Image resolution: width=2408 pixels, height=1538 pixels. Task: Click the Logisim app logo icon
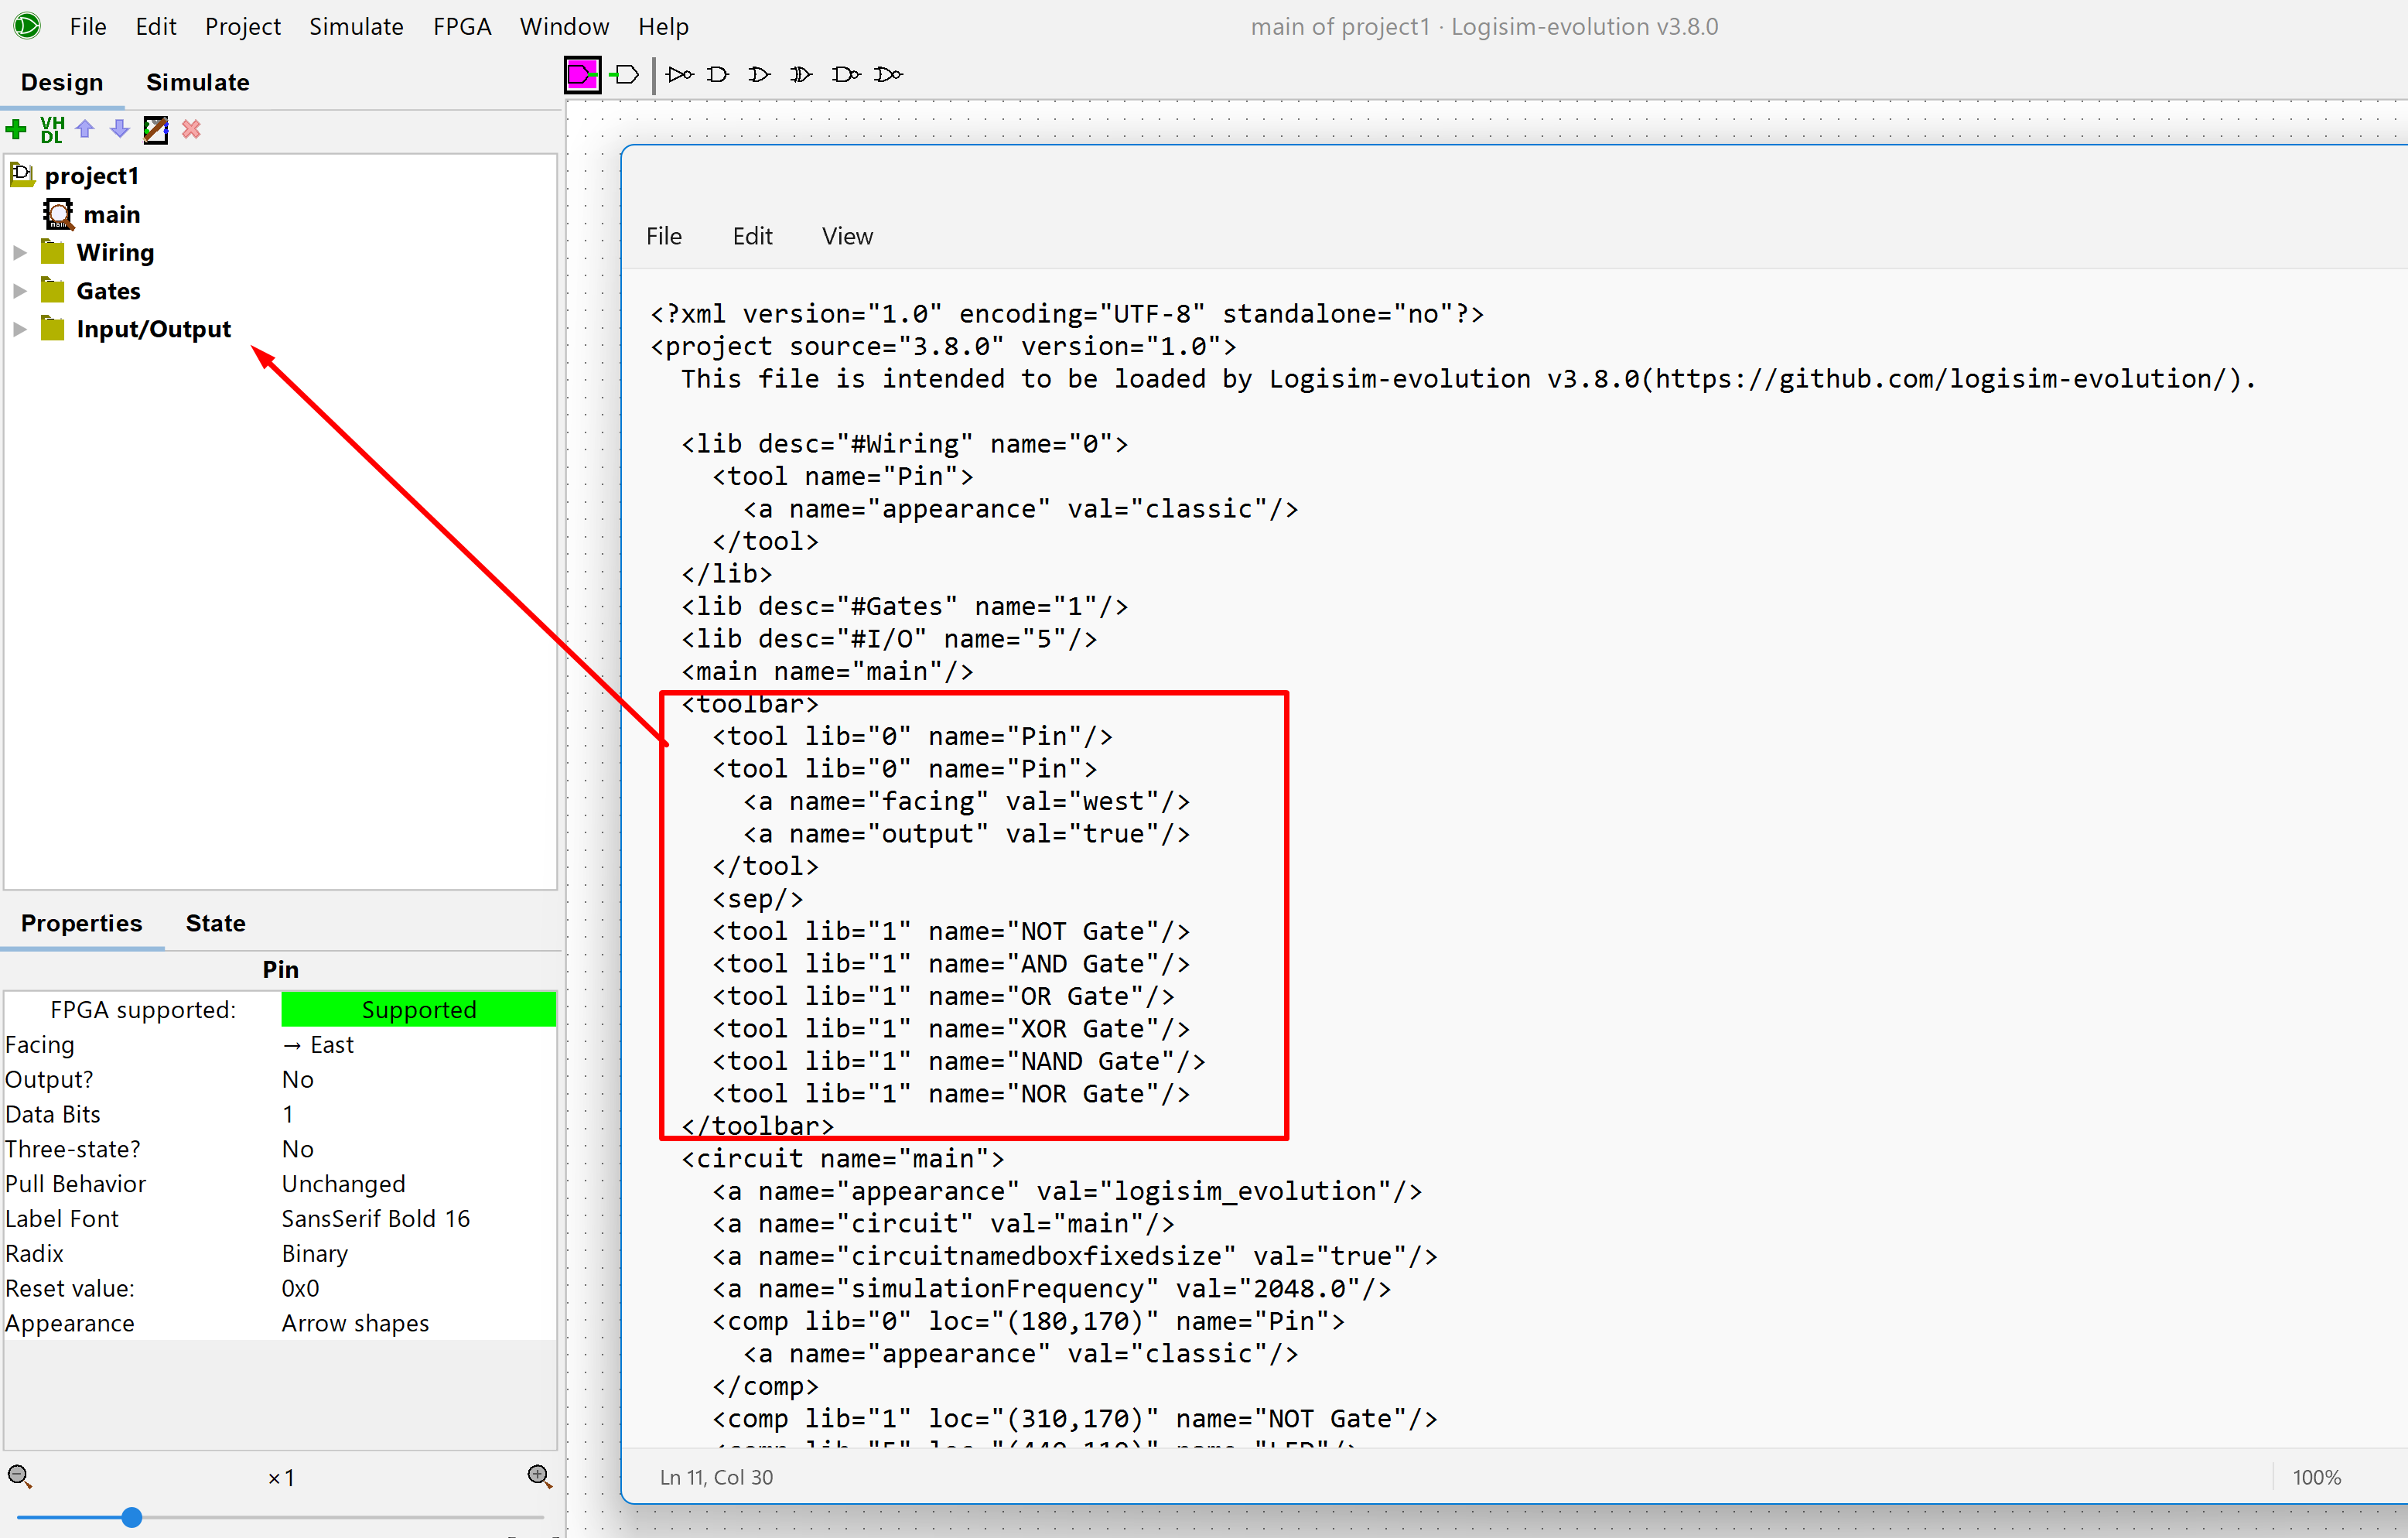point(27,26)
